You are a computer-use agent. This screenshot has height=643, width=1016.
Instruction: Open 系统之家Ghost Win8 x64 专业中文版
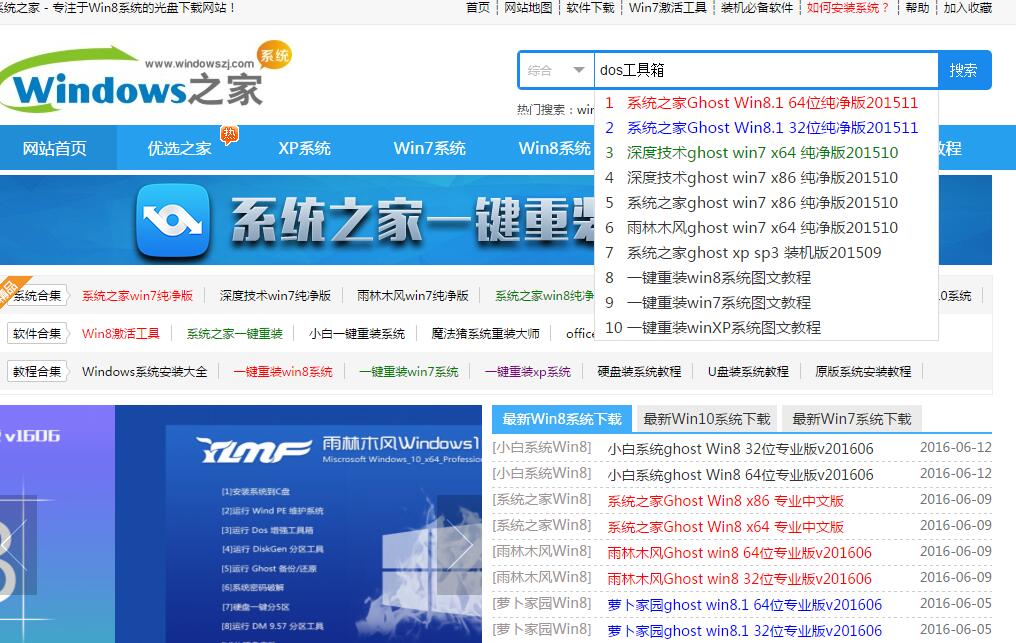click(x=725, y=526)
